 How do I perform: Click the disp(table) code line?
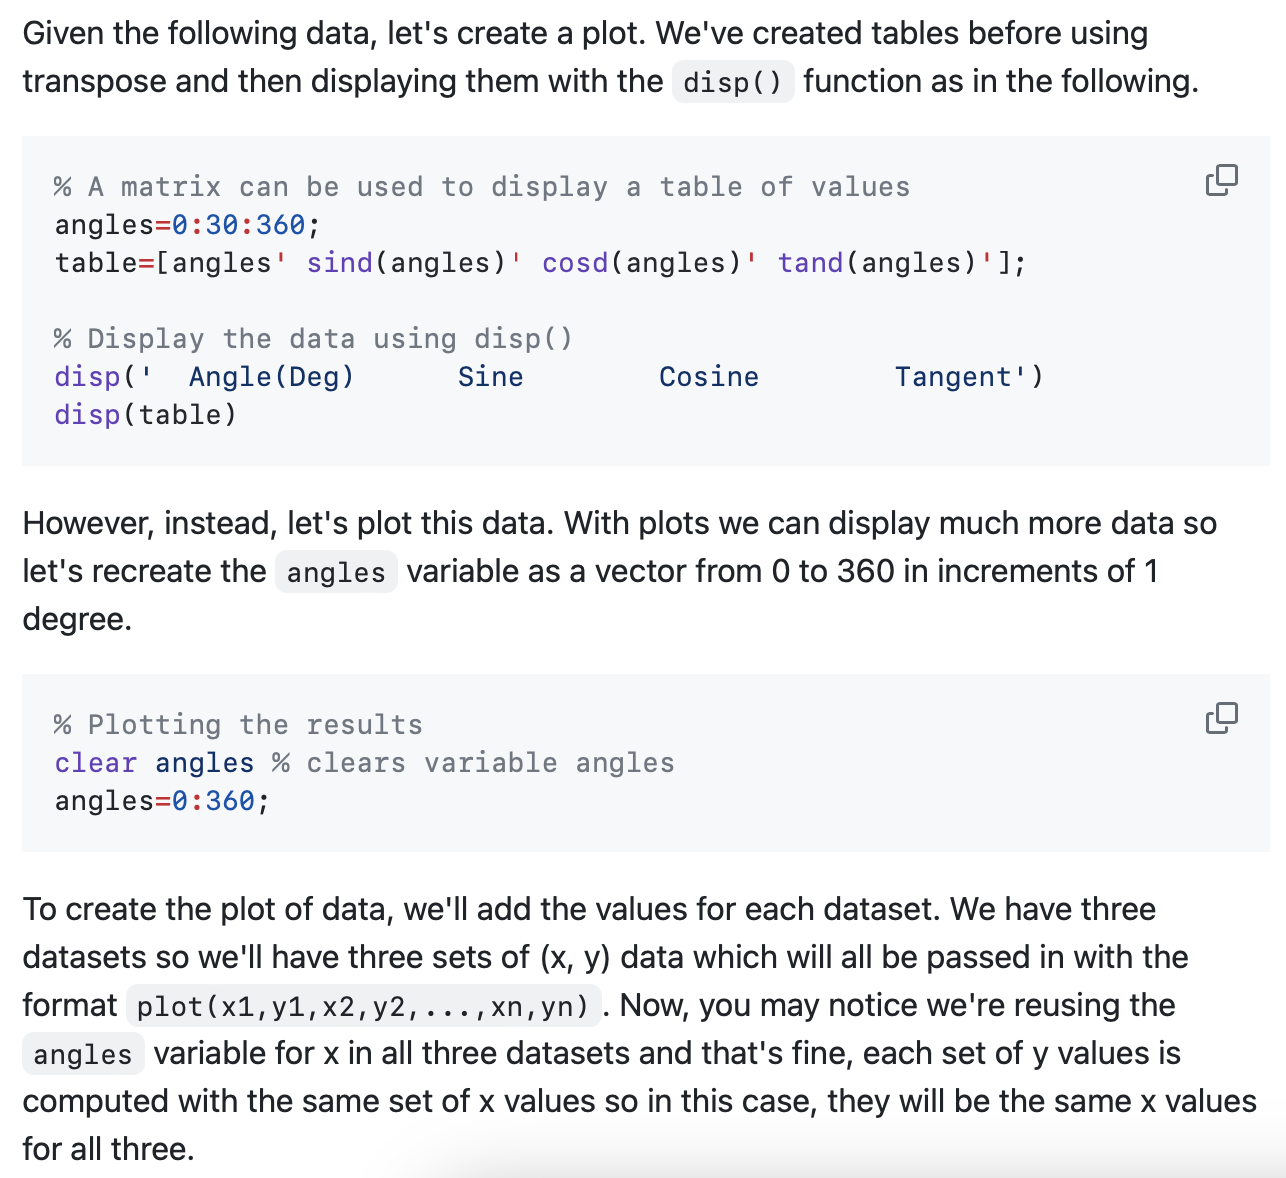[146, 415]
